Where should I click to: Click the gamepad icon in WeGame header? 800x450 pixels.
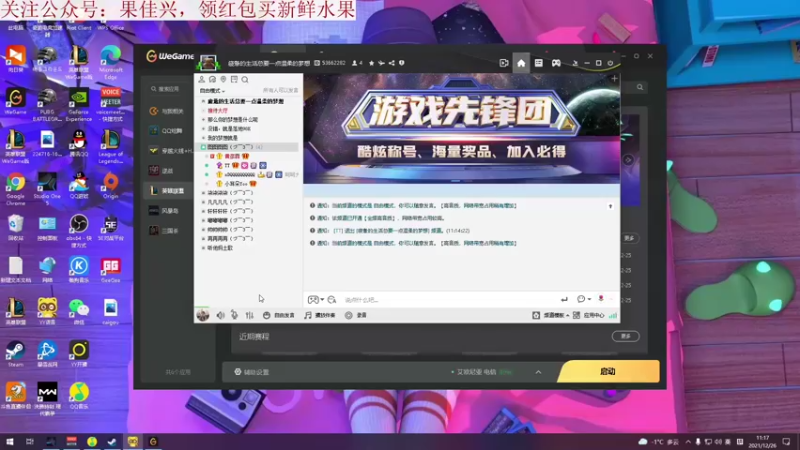coord(556,63)
